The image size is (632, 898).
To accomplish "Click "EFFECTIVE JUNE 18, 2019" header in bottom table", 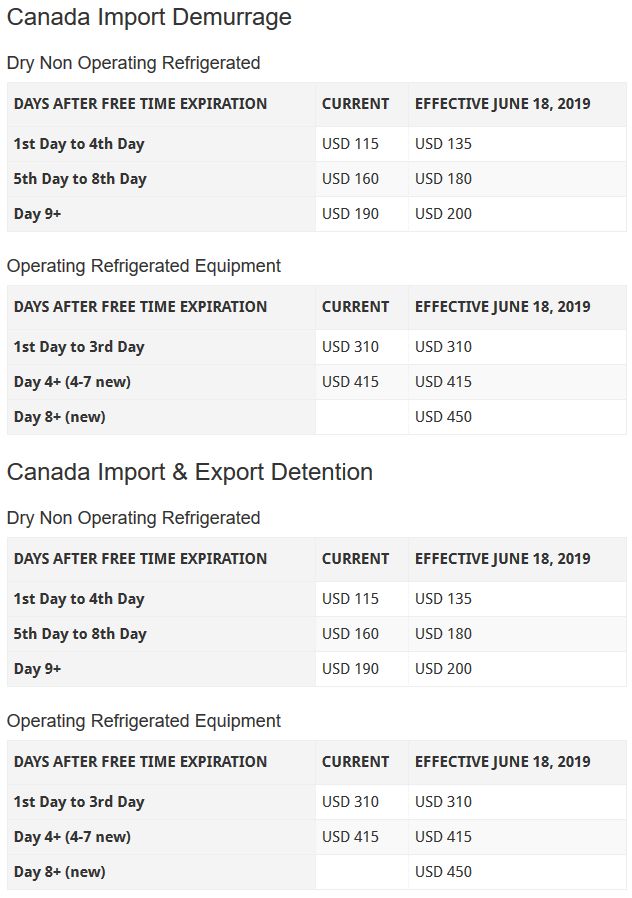I will pos(502,762).
